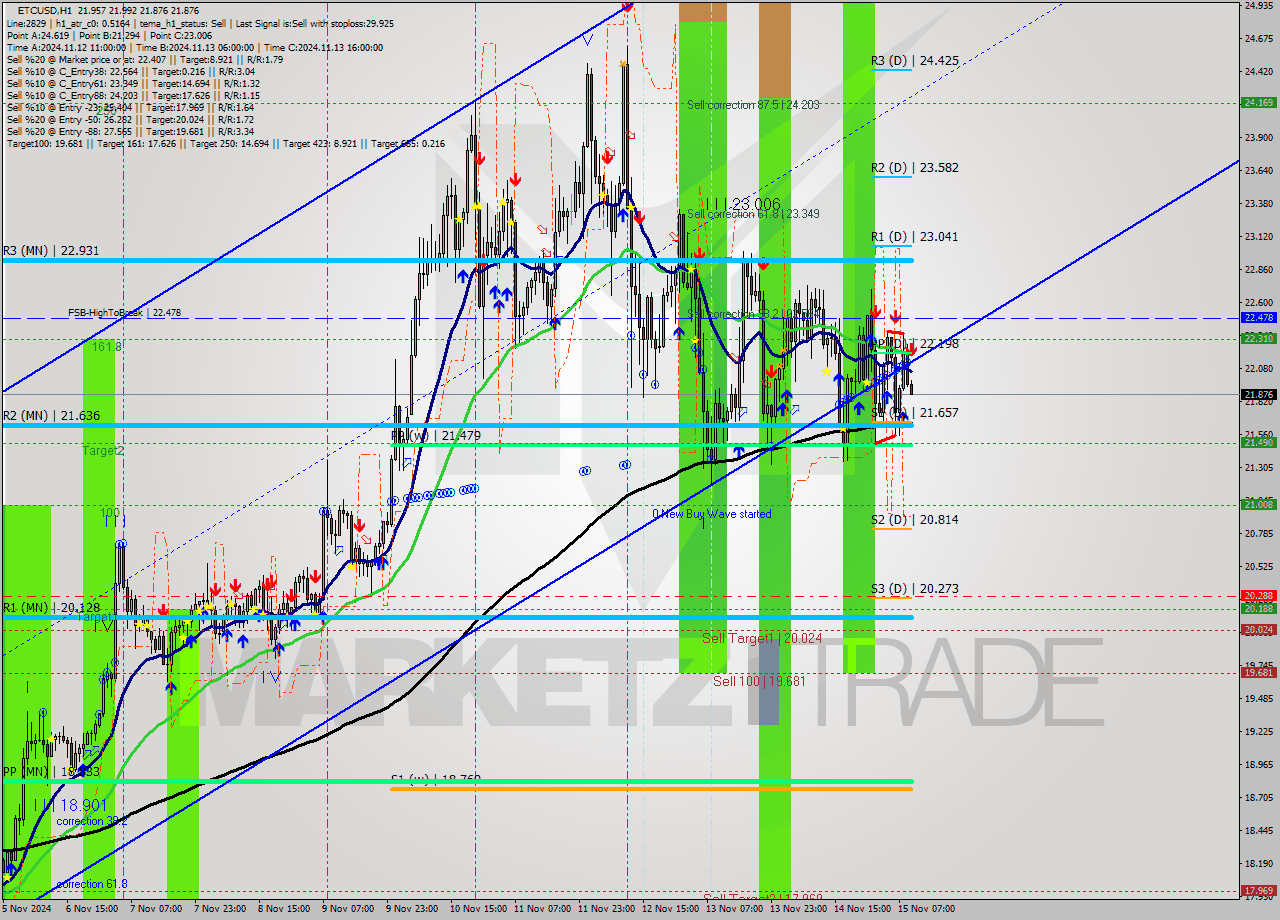Image resolution: width=1280 pixels, height=920 pixels.
Task: Click the 17.969 red price tag
Action: [x=1258, y=890]
